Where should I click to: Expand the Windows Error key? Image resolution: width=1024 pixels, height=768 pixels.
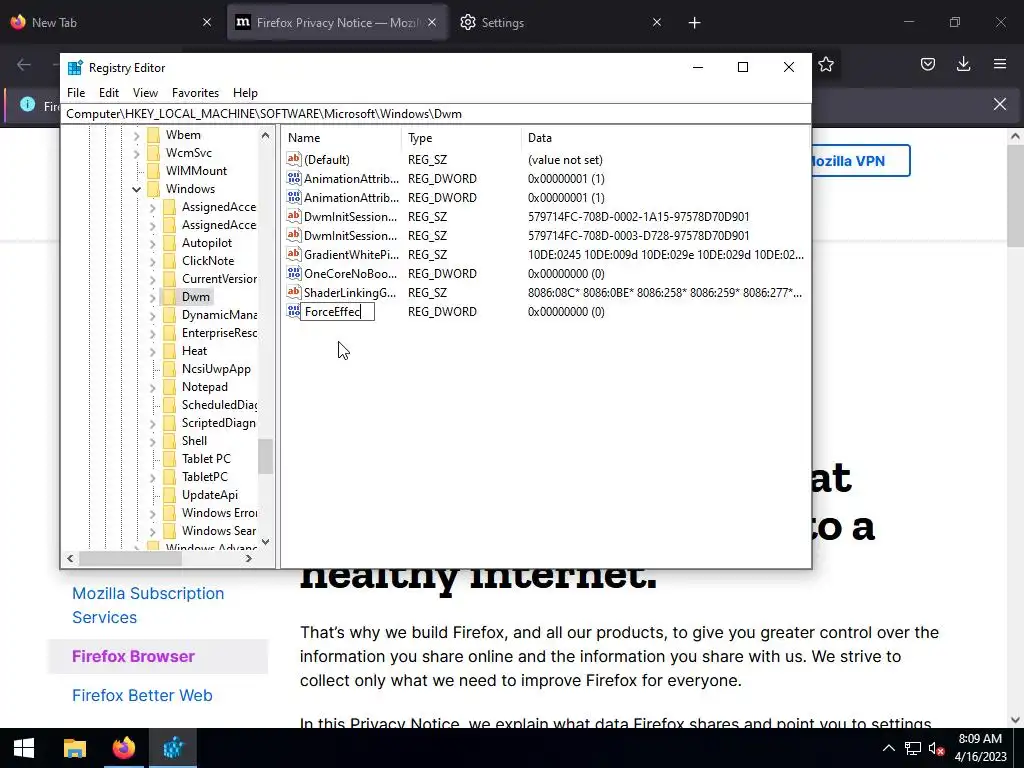[x=152, y=513]
